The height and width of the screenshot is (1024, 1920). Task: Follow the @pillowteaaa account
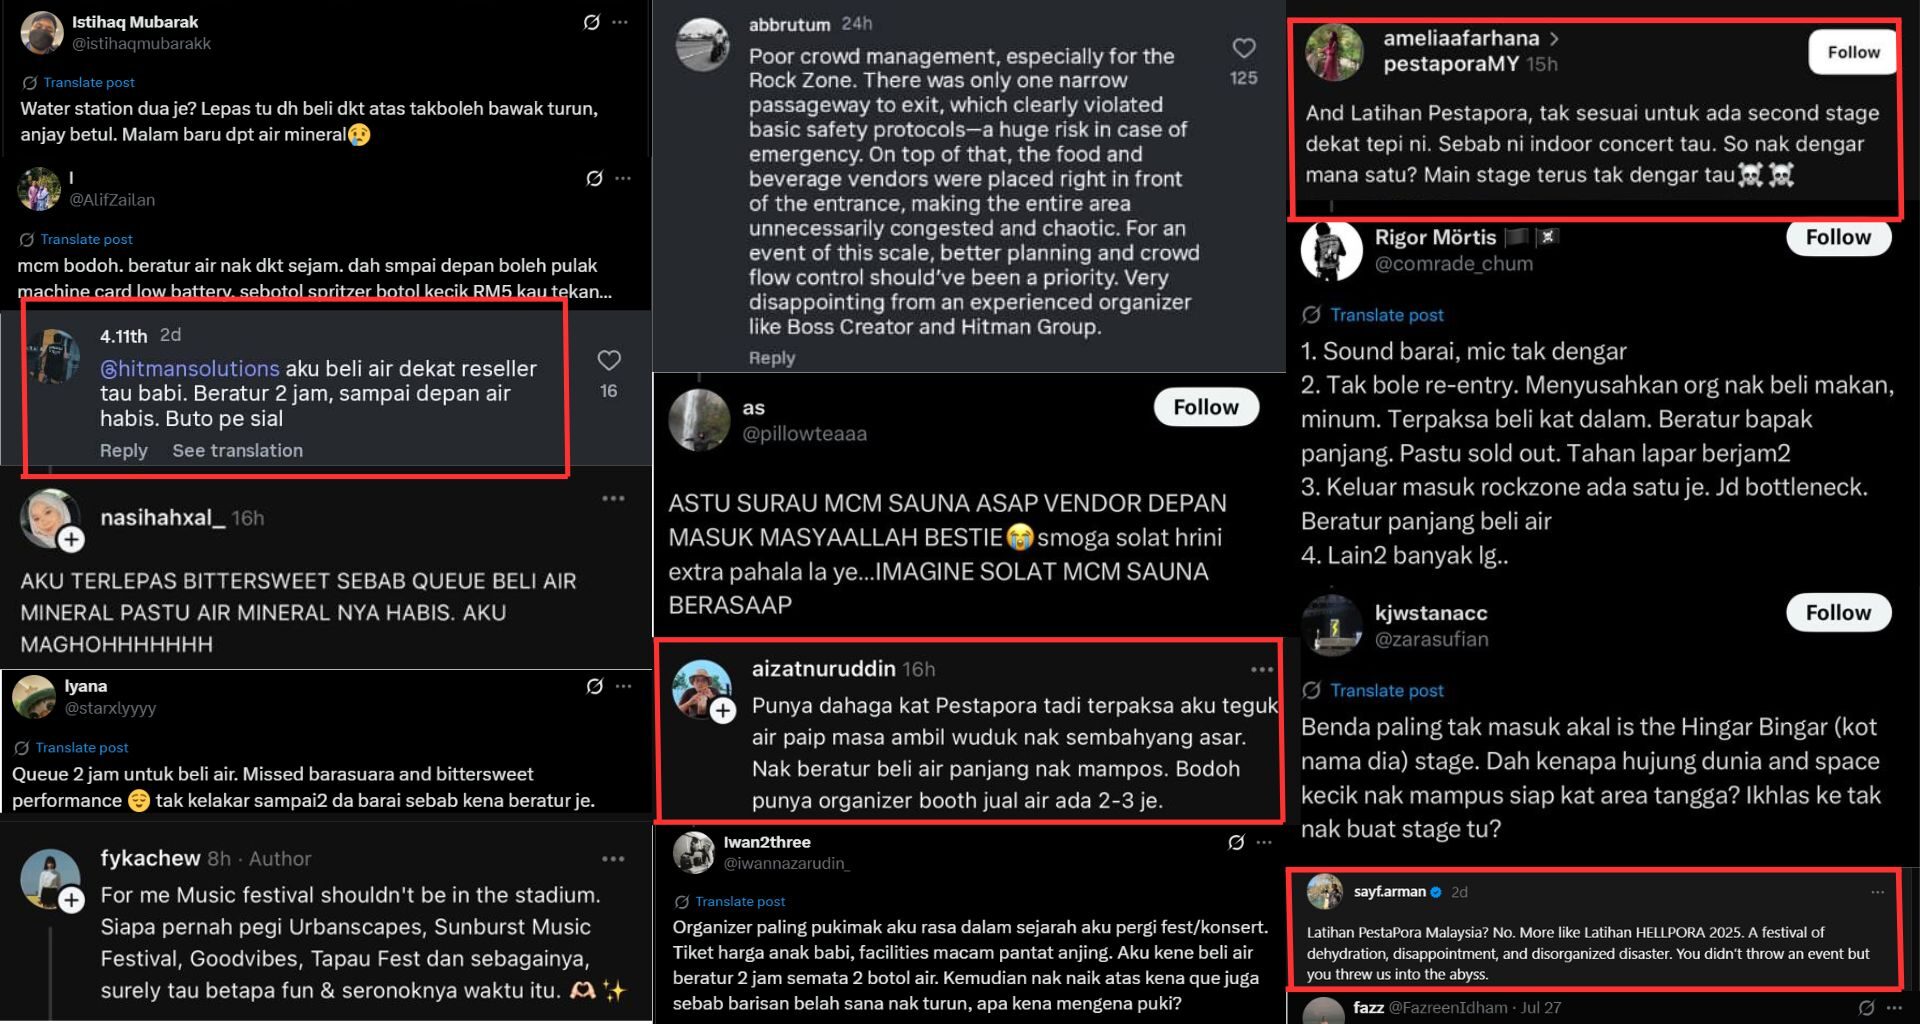pos(1206,407)
